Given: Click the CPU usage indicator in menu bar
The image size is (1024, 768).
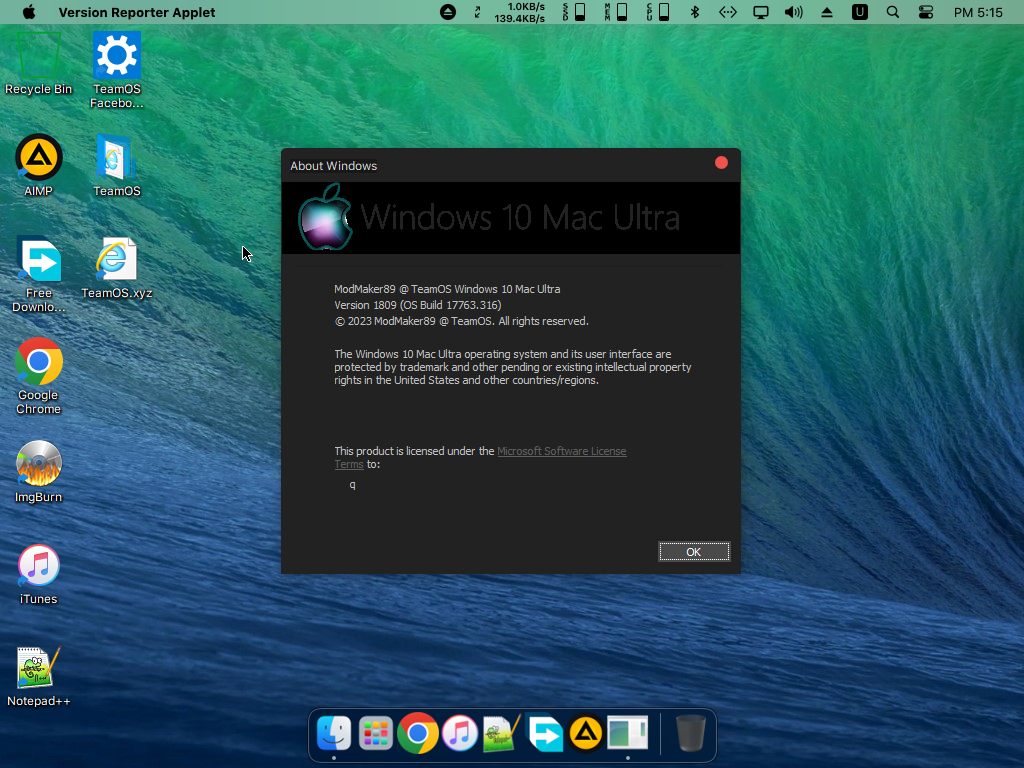Looking at the screenshot, I should coord(658,12).
